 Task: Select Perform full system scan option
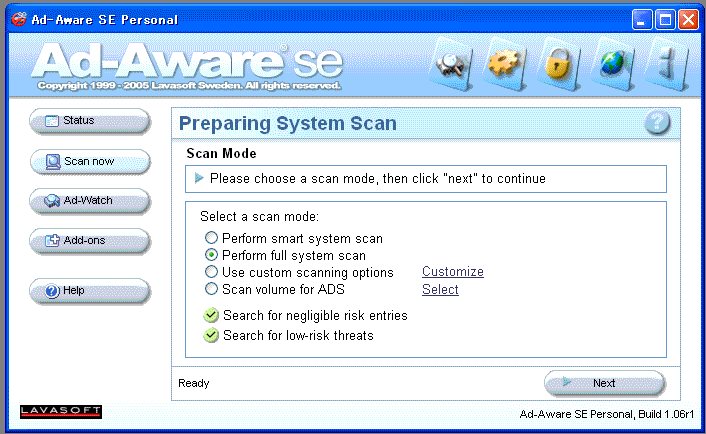pyautogui.click(x=211, y=256)
